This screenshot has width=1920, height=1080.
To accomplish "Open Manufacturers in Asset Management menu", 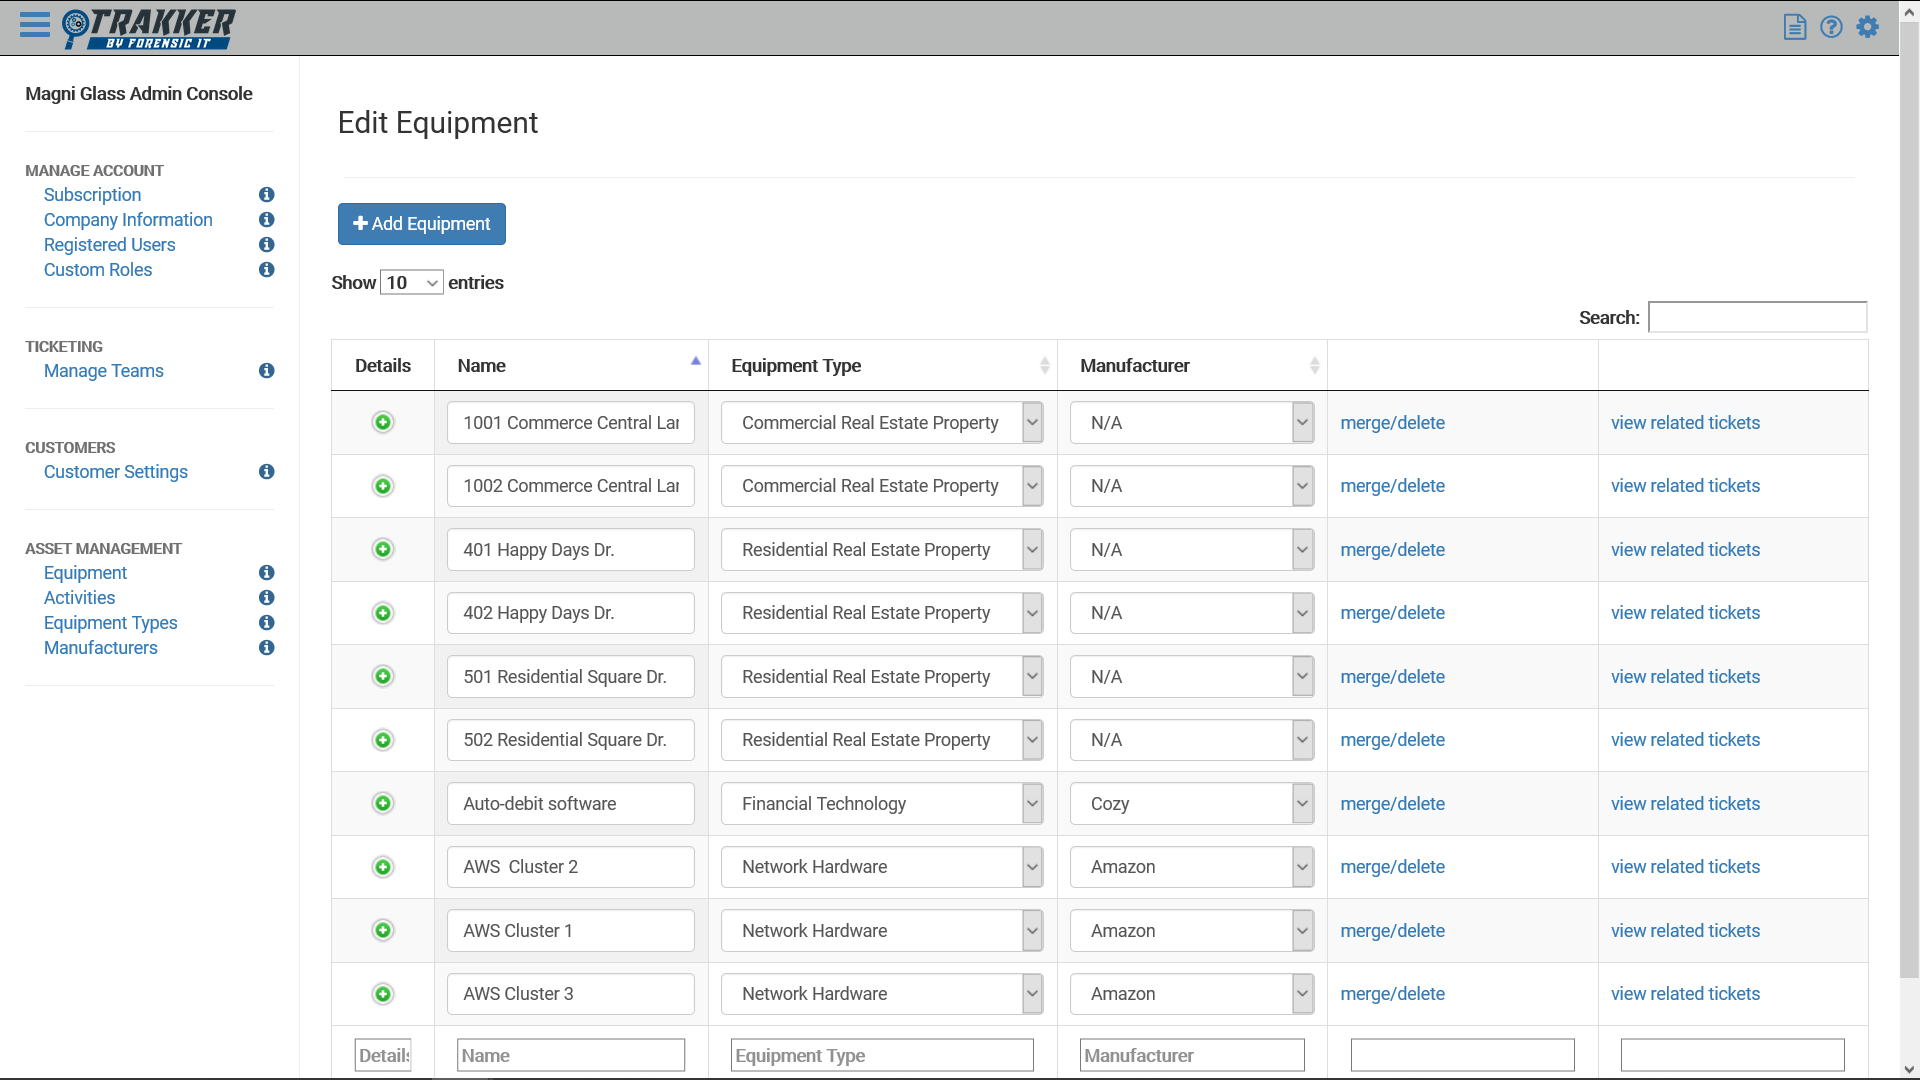I will [100, 648].
